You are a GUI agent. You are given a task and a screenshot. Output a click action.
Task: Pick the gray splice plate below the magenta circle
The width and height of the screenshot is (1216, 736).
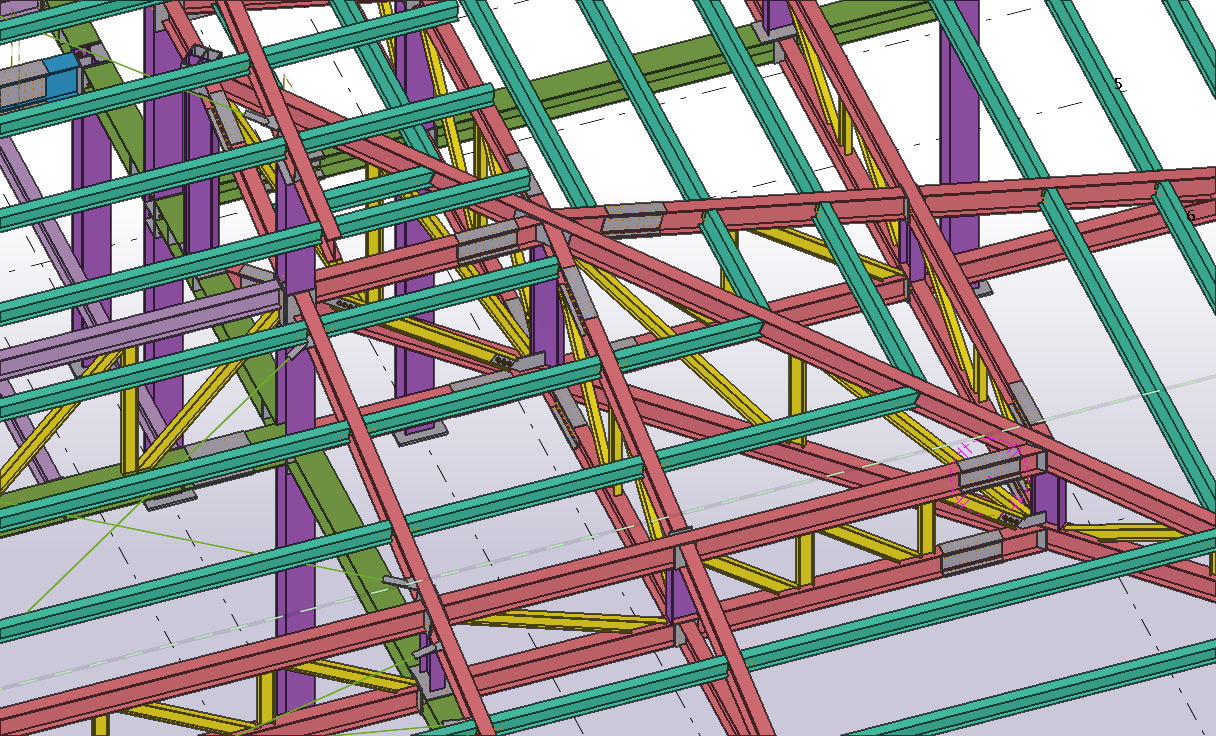tap(971, 550)
